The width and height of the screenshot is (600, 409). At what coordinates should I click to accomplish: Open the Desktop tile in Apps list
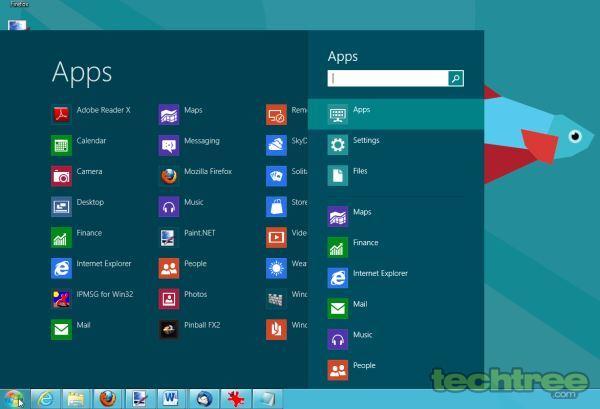point(61,207)
